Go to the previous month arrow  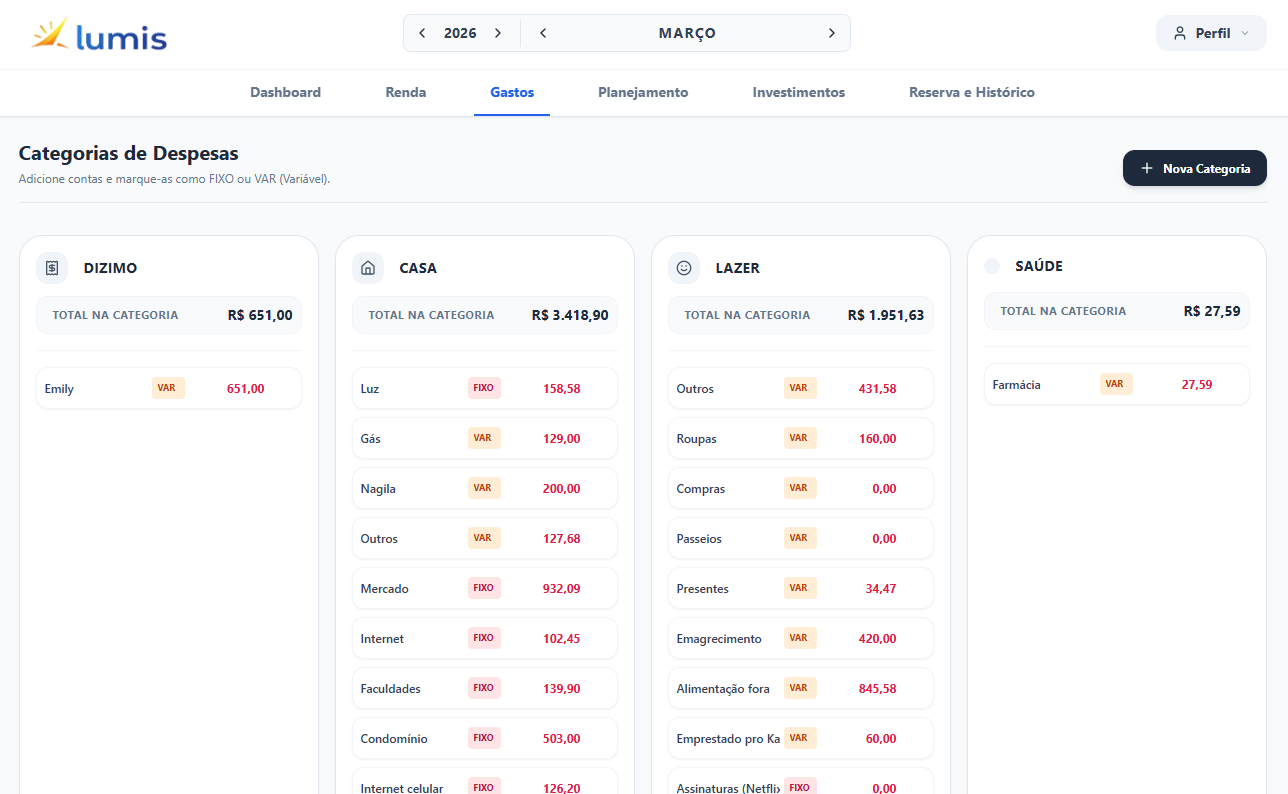click(543, 33)
